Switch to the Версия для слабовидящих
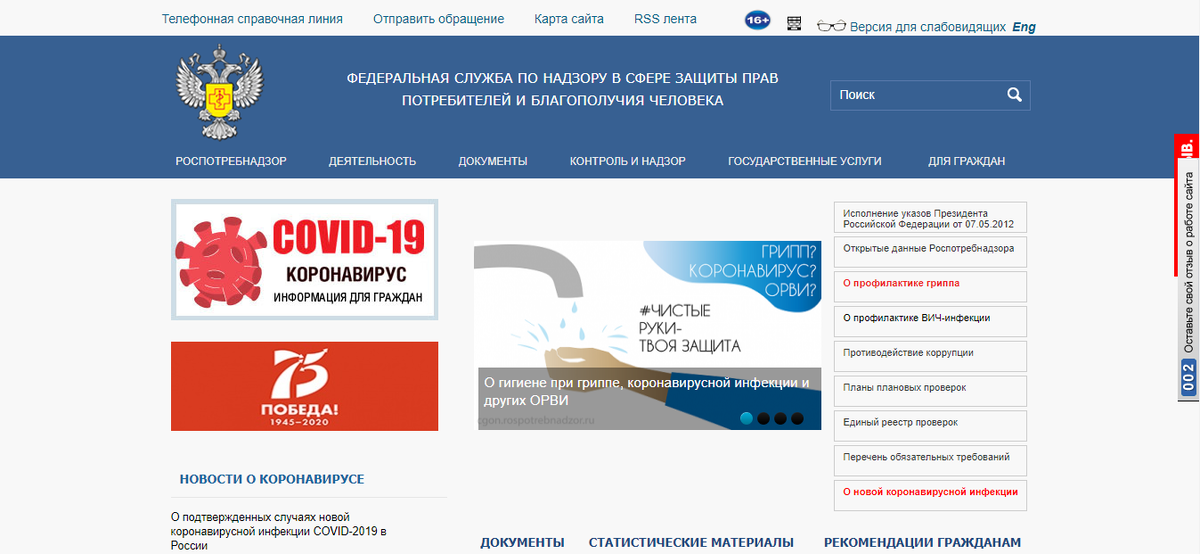The image size is (1200, 554). [927, 27]
